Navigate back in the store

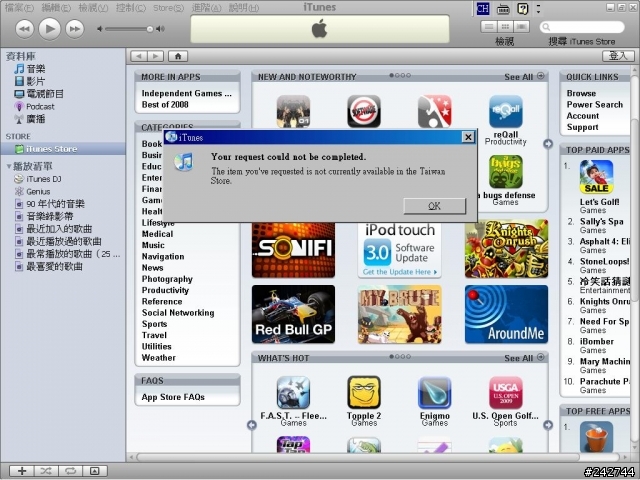139,56
